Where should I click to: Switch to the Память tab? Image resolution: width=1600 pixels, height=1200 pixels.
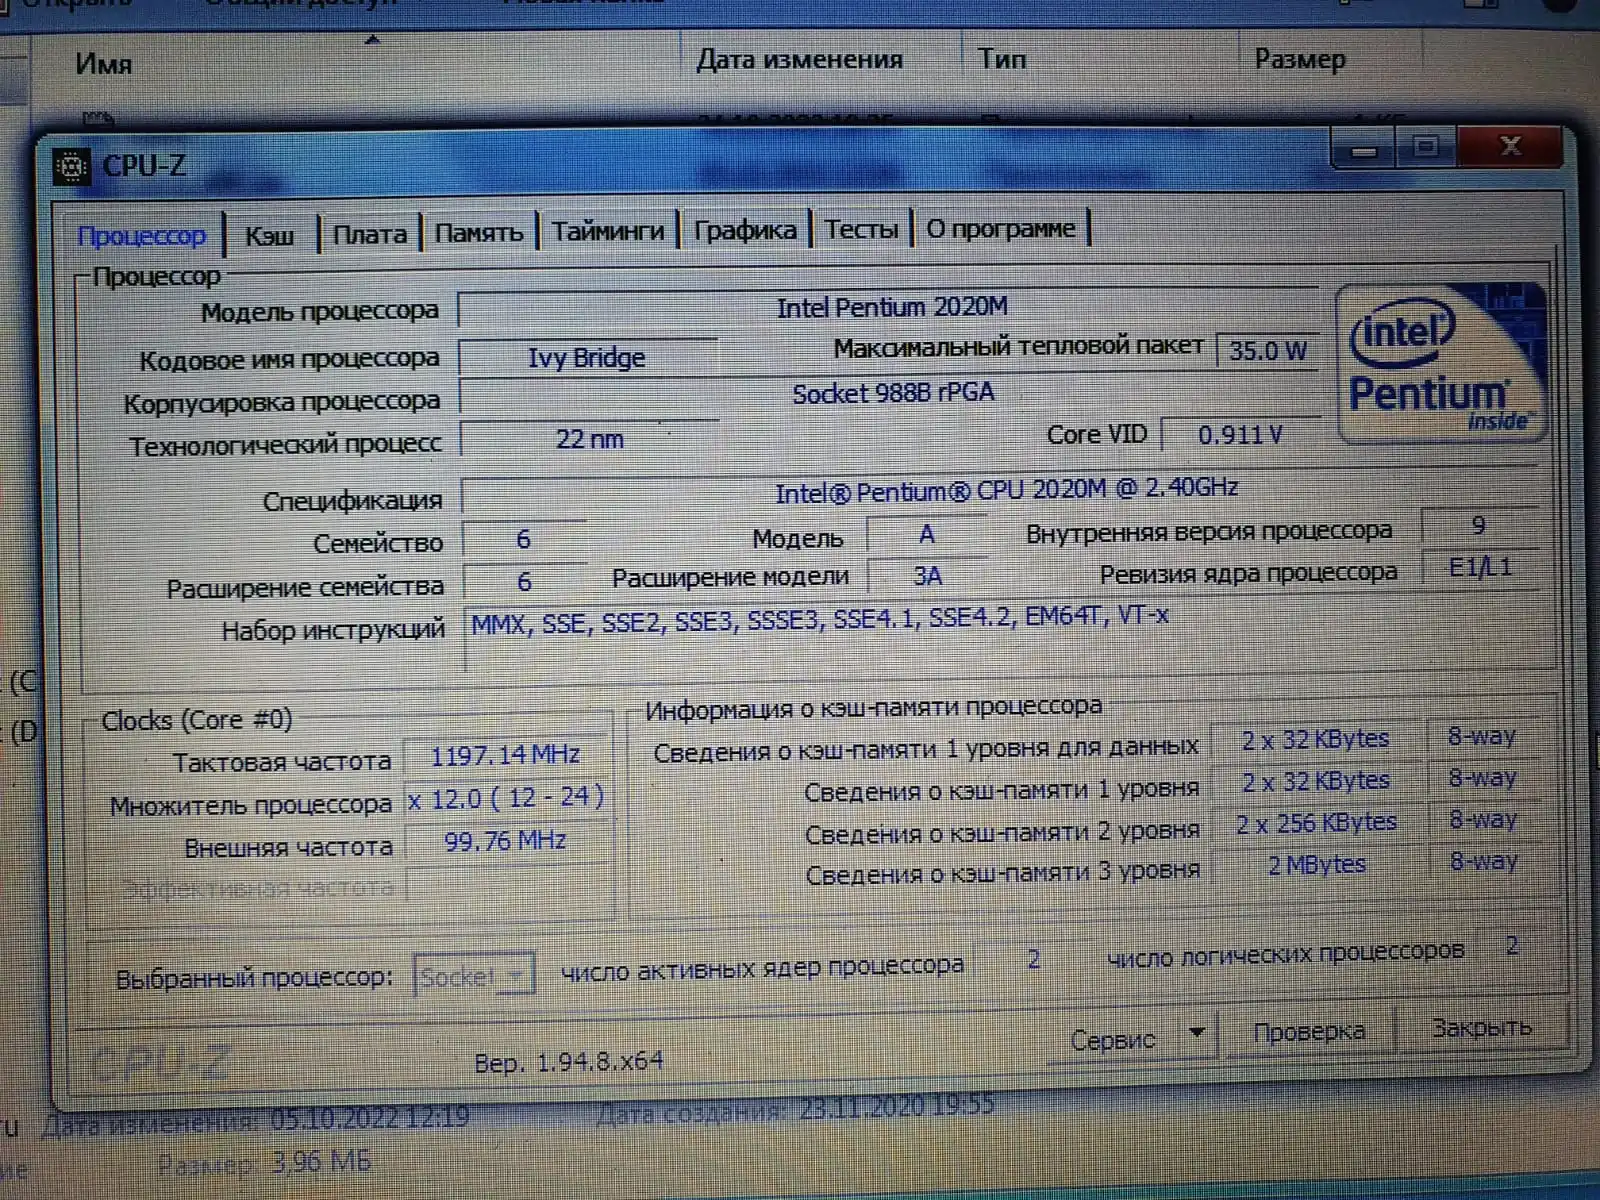479,233
